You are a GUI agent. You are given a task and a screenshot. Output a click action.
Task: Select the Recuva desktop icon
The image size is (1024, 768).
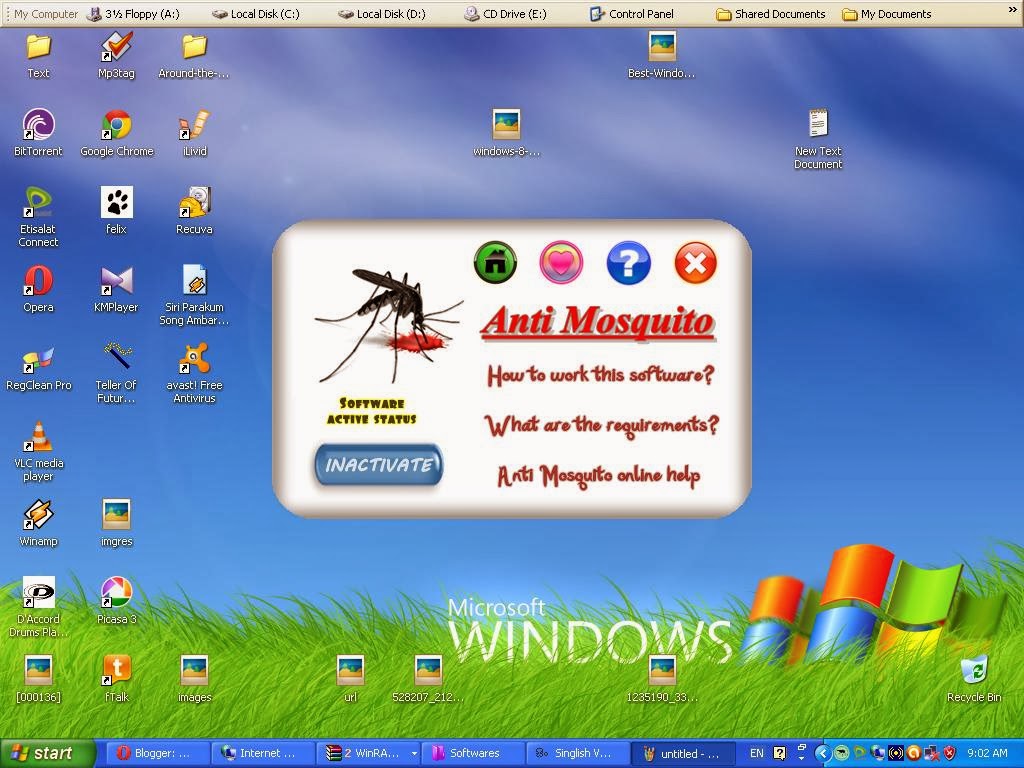click(194, 211)
